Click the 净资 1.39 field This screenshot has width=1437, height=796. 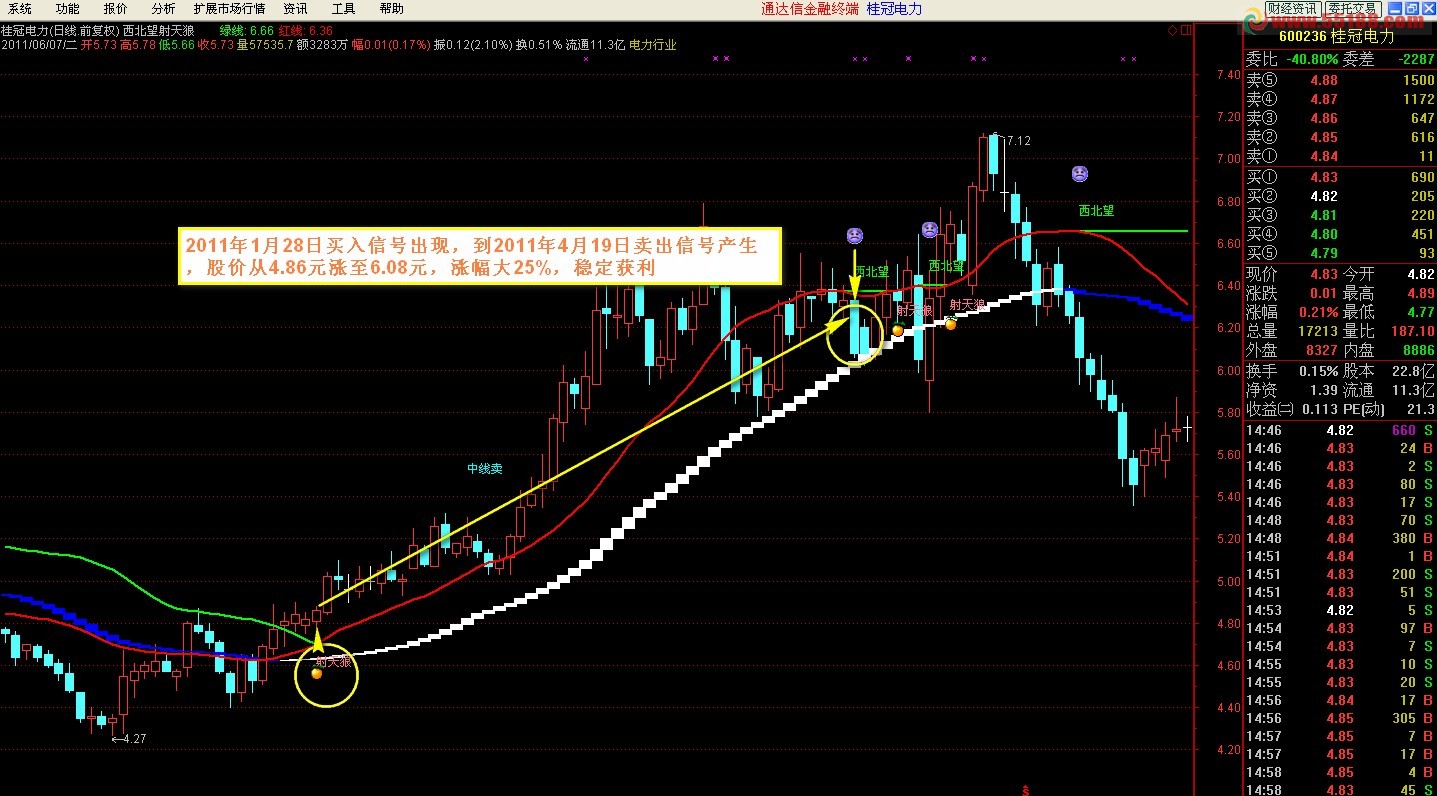coord(1291,390)
